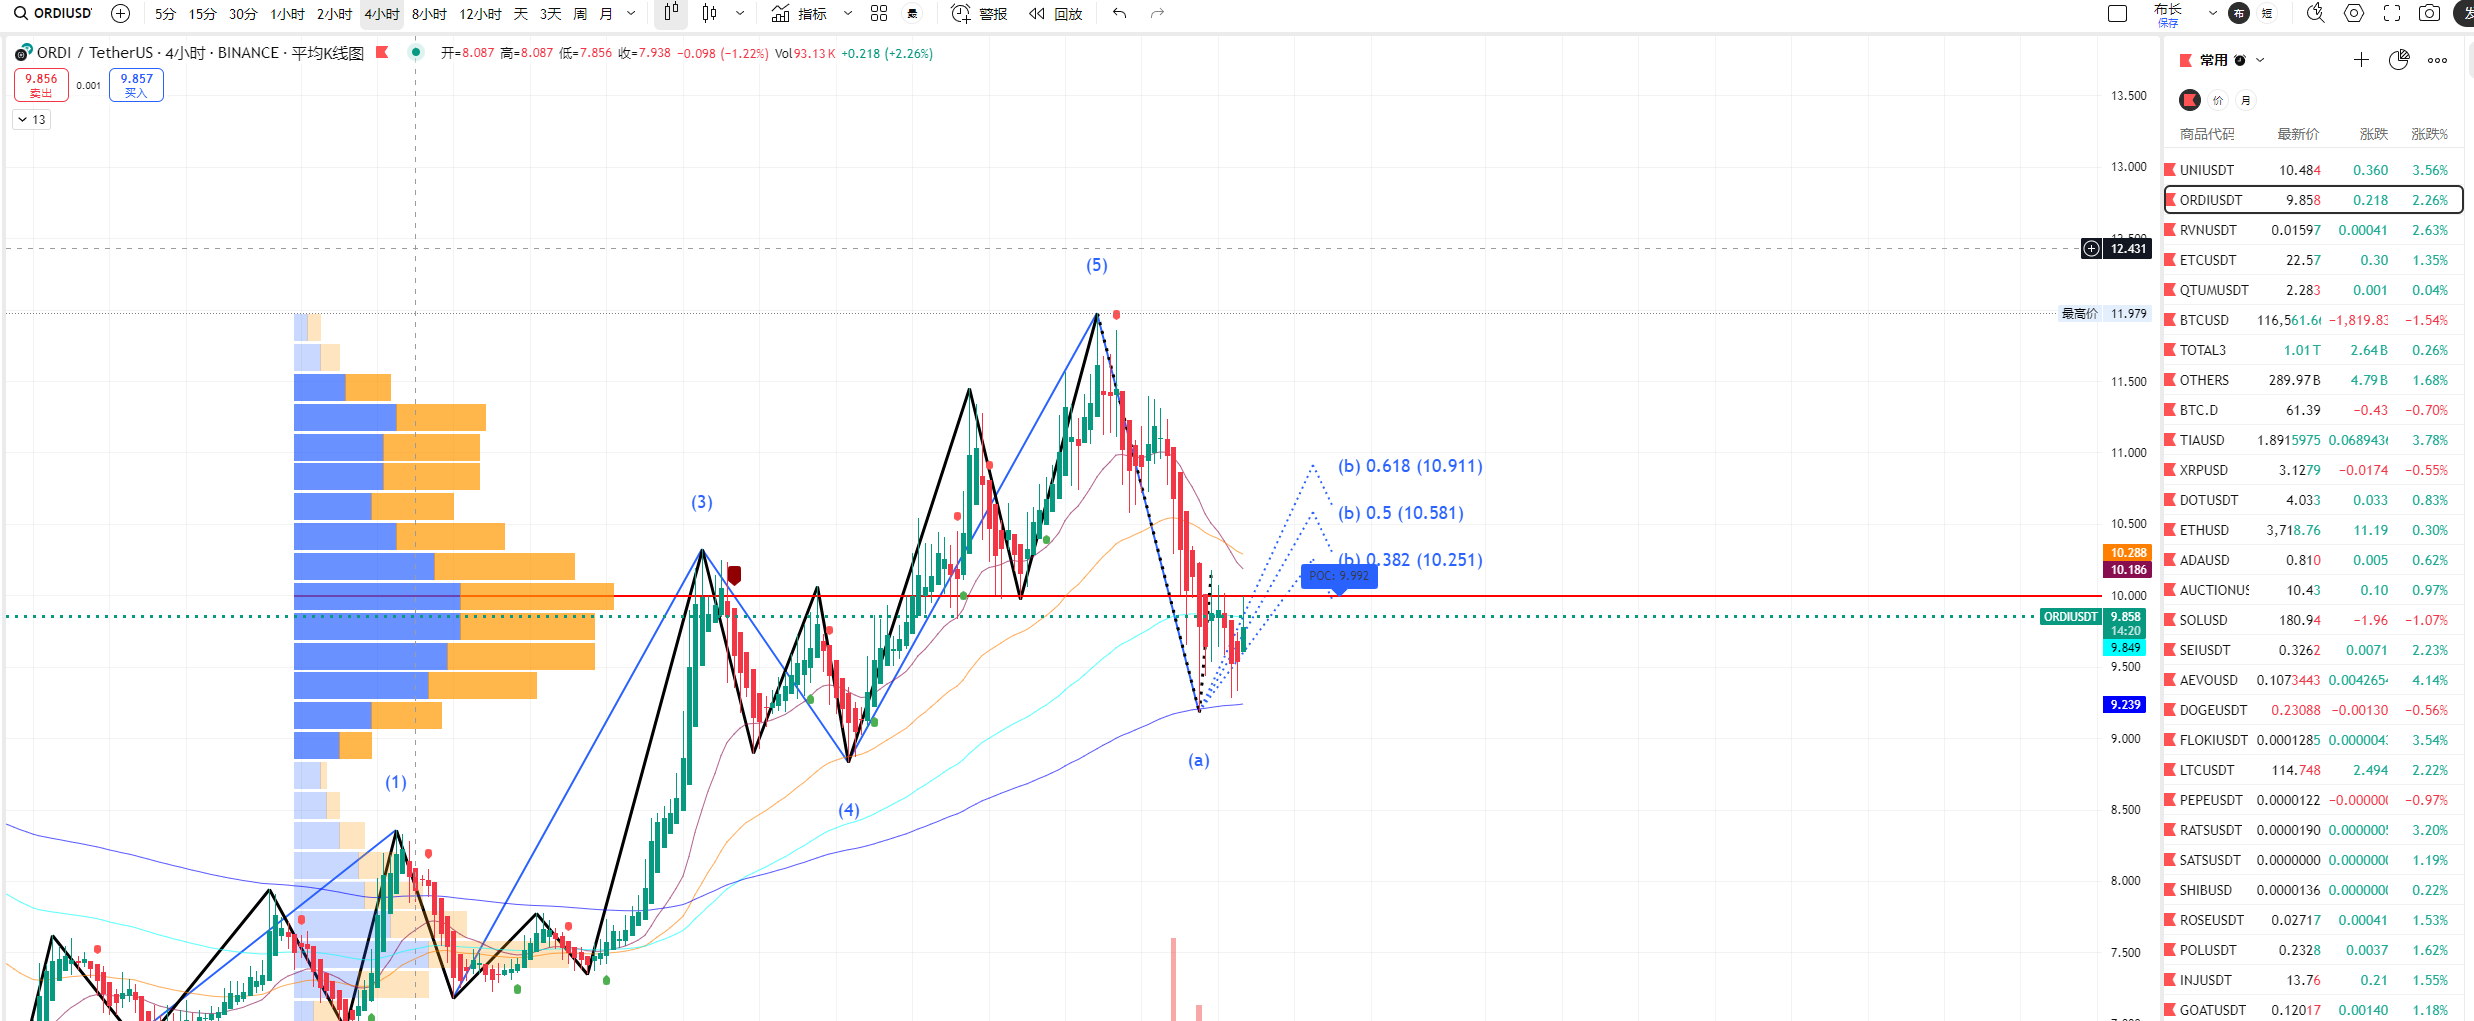Select TOTAL3 in the watchlist

pos(2312,350)
